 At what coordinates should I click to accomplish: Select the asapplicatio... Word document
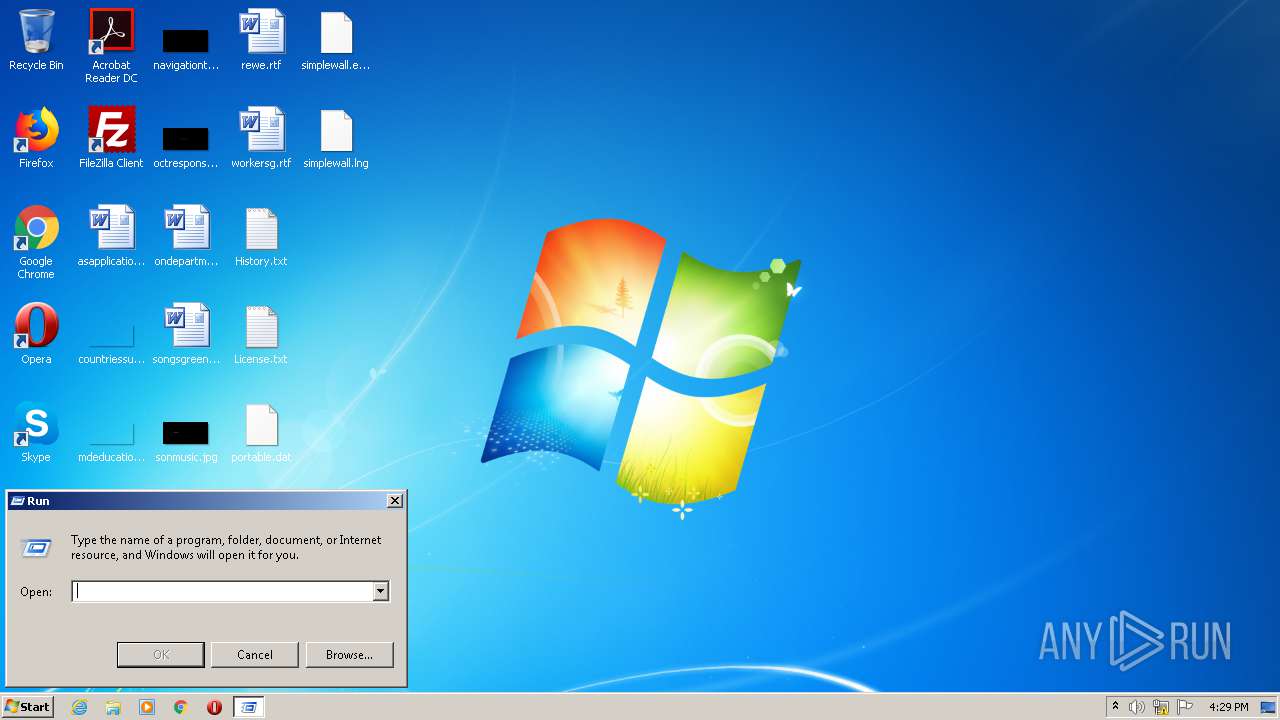click(x=111, y=236)
